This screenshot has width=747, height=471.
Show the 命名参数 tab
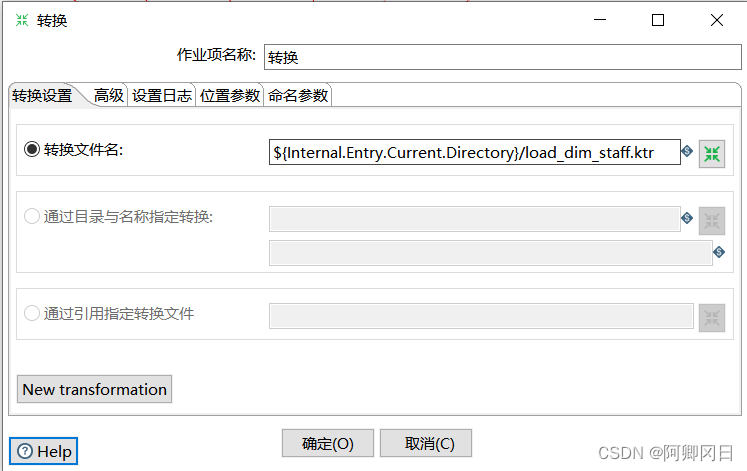(x=297, y=96)
